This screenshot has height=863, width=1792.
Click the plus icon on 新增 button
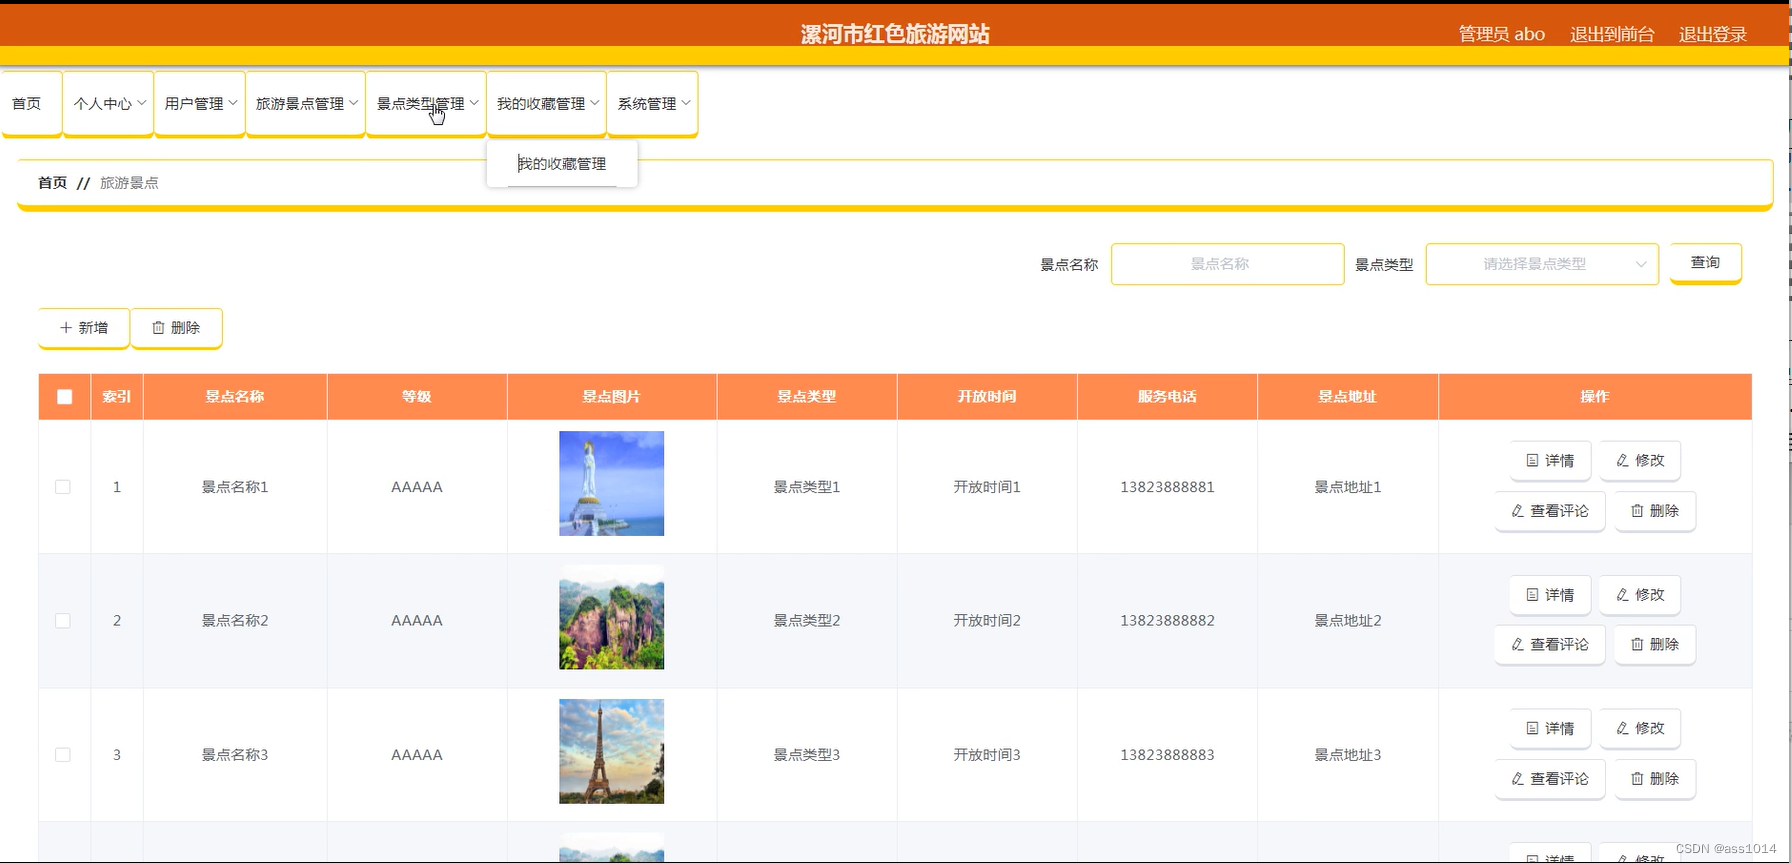tap(66, 328)
